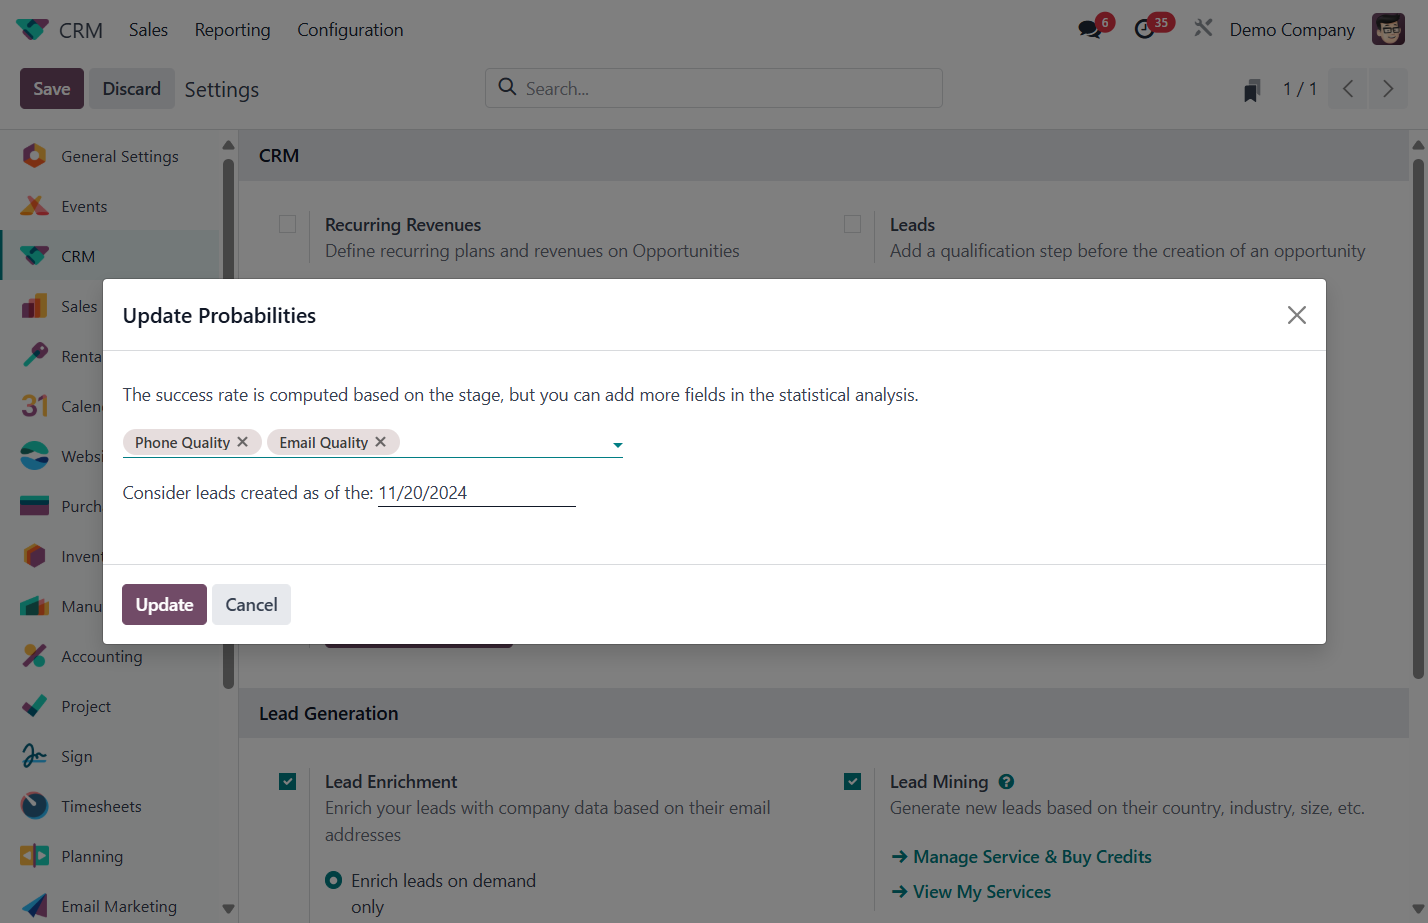Remove the Email Quality tag

coord(380,442)
